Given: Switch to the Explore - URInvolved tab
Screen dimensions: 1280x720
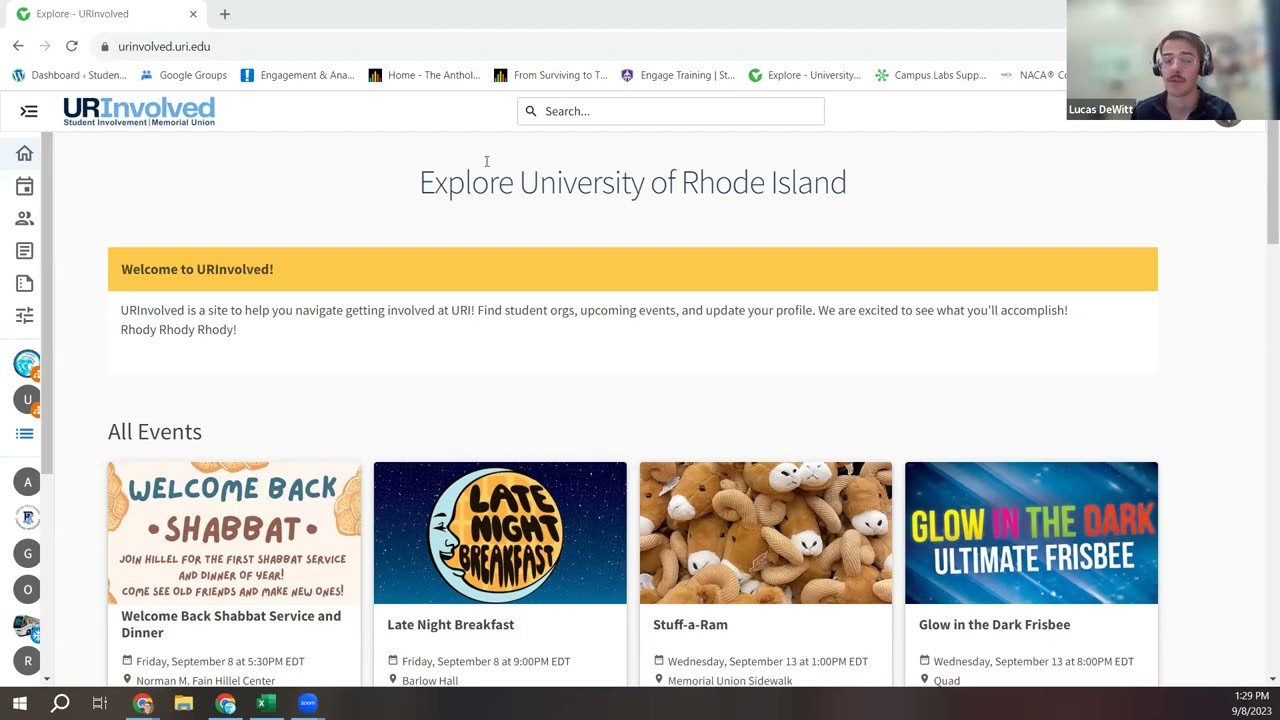Looking at the screenshot, I should click(x=105, y=14).
